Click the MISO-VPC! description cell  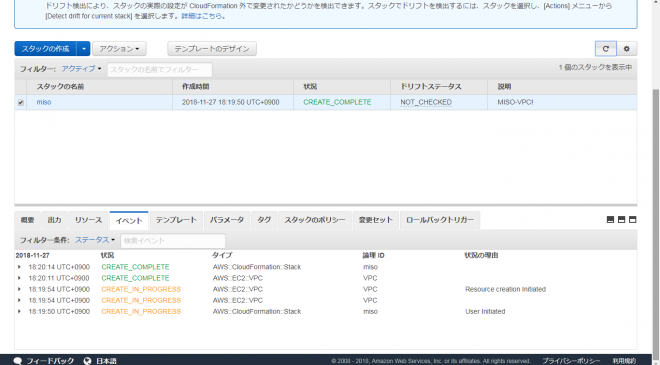[515, 102]
